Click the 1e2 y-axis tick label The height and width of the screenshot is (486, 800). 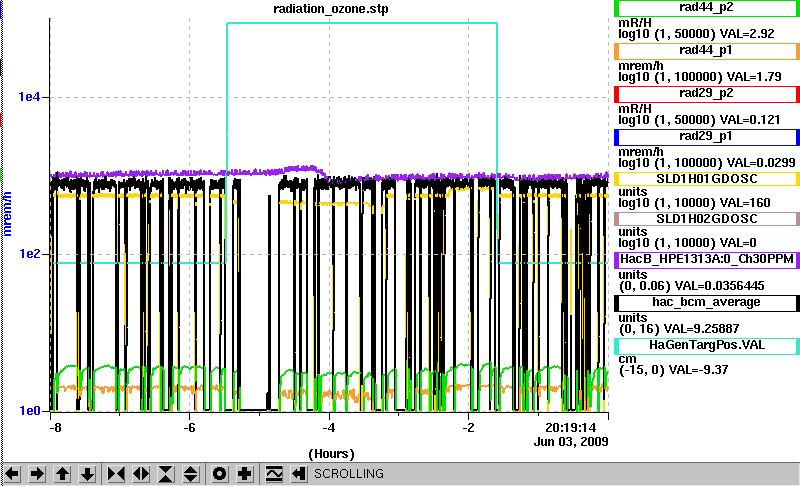[29, 253]
